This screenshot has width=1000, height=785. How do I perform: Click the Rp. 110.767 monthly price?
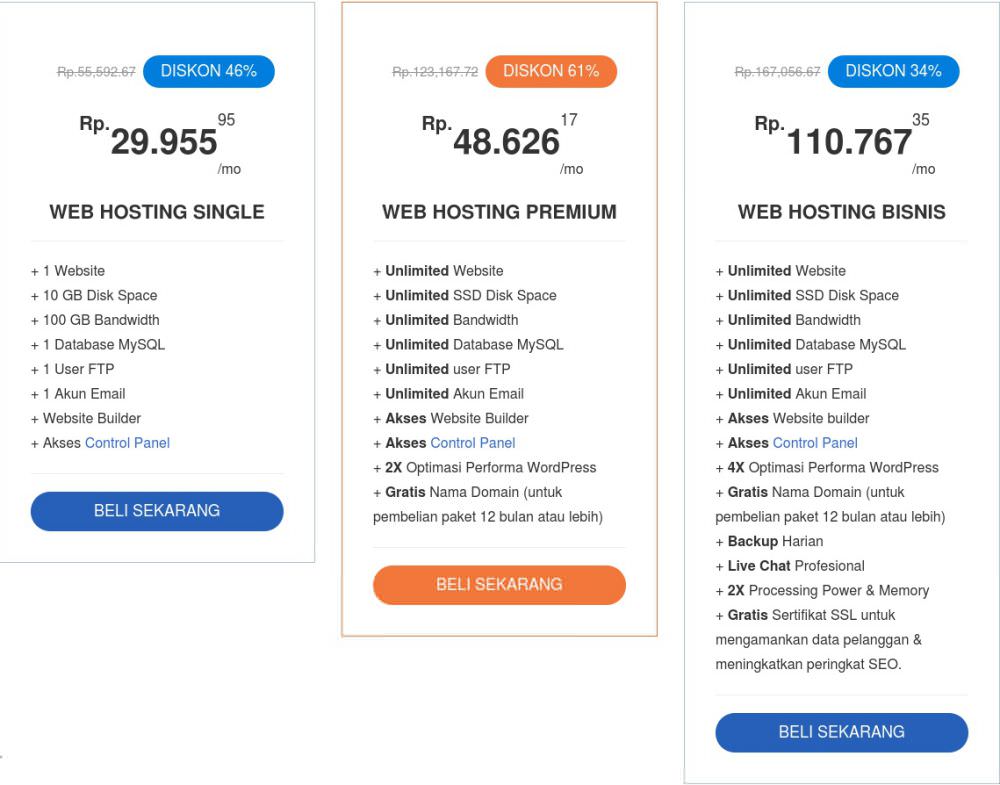pyautogui.click(x=848, y=142)
